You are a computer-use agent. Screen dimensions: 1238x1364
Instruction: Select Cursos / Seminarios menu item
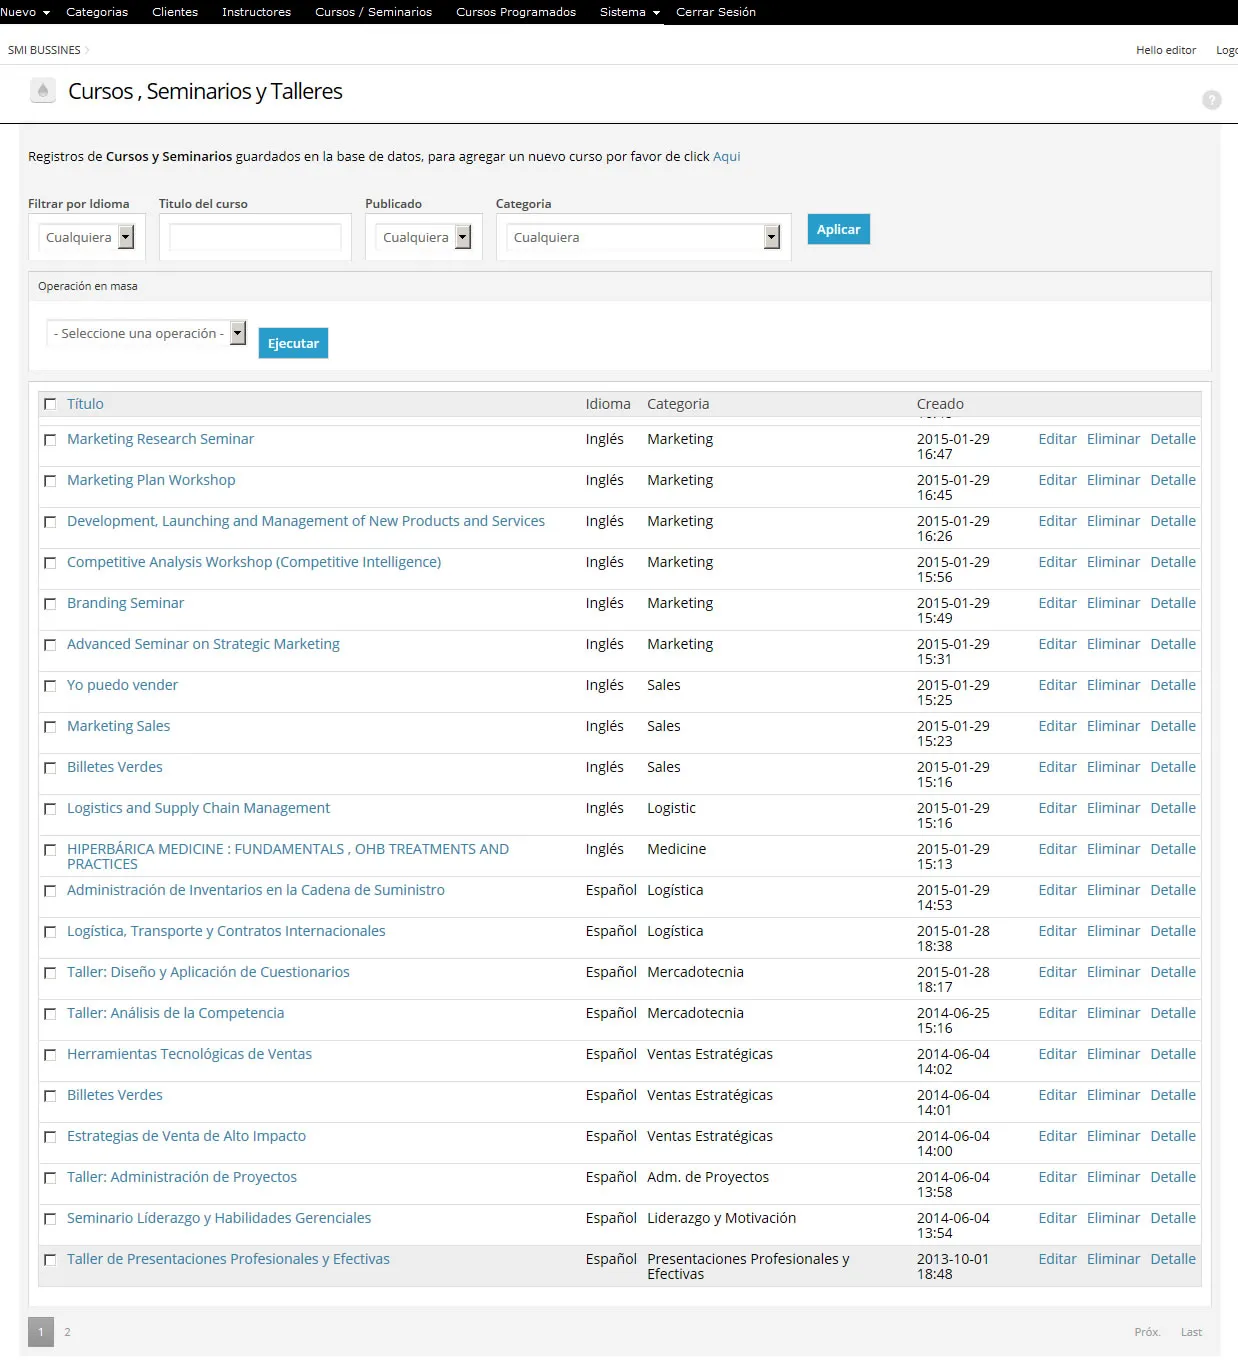373,12
